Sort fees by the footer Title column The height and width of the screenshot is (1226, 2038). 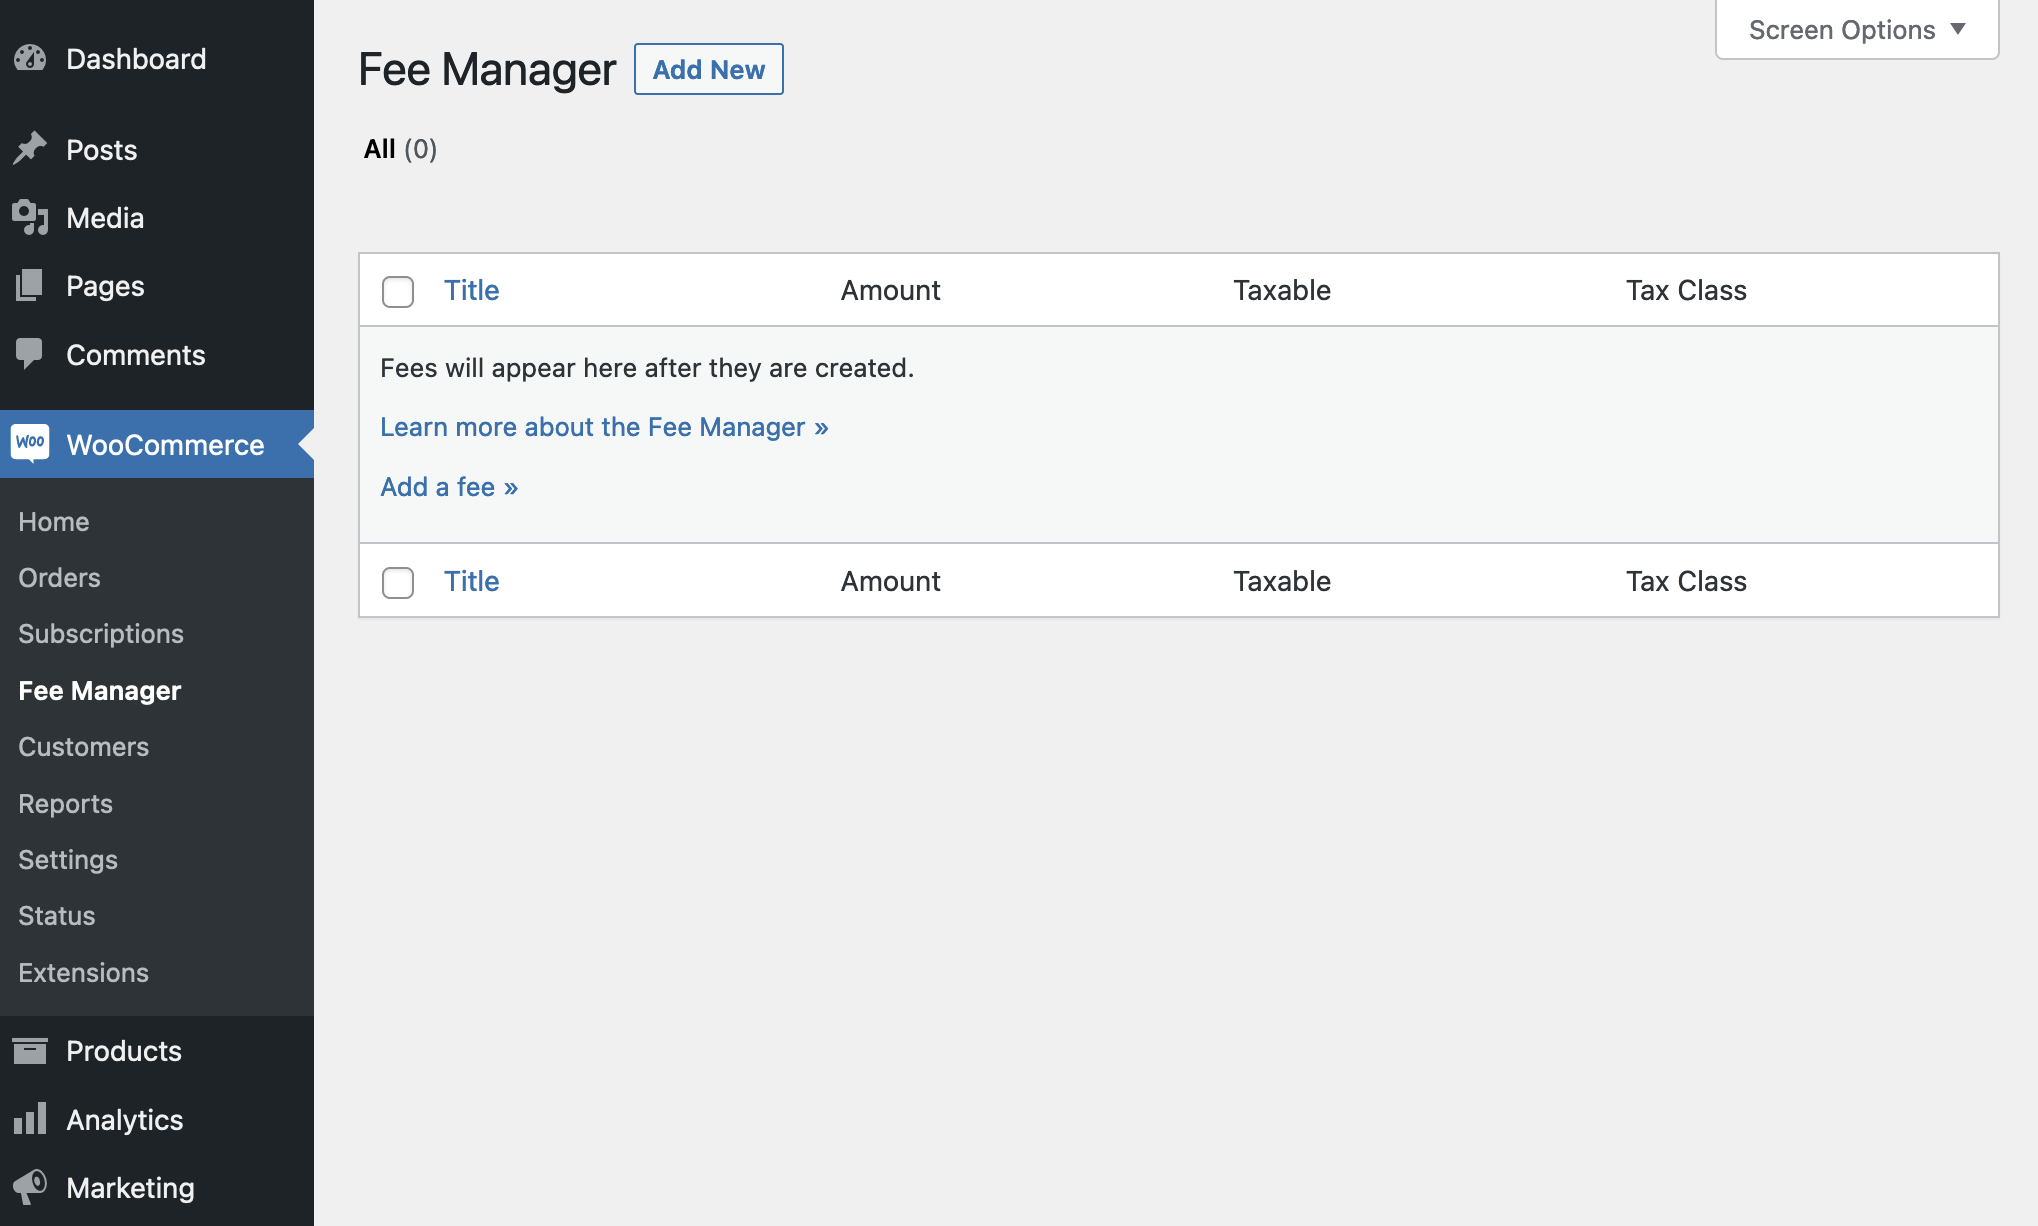pos(471,581)
